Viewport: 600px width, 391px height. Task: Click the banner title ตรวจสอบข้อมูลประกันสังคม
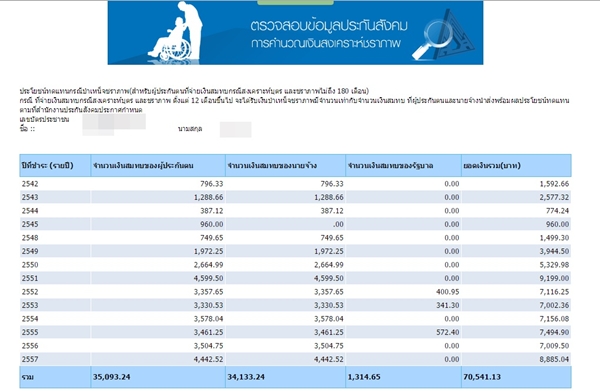point(329,26)
